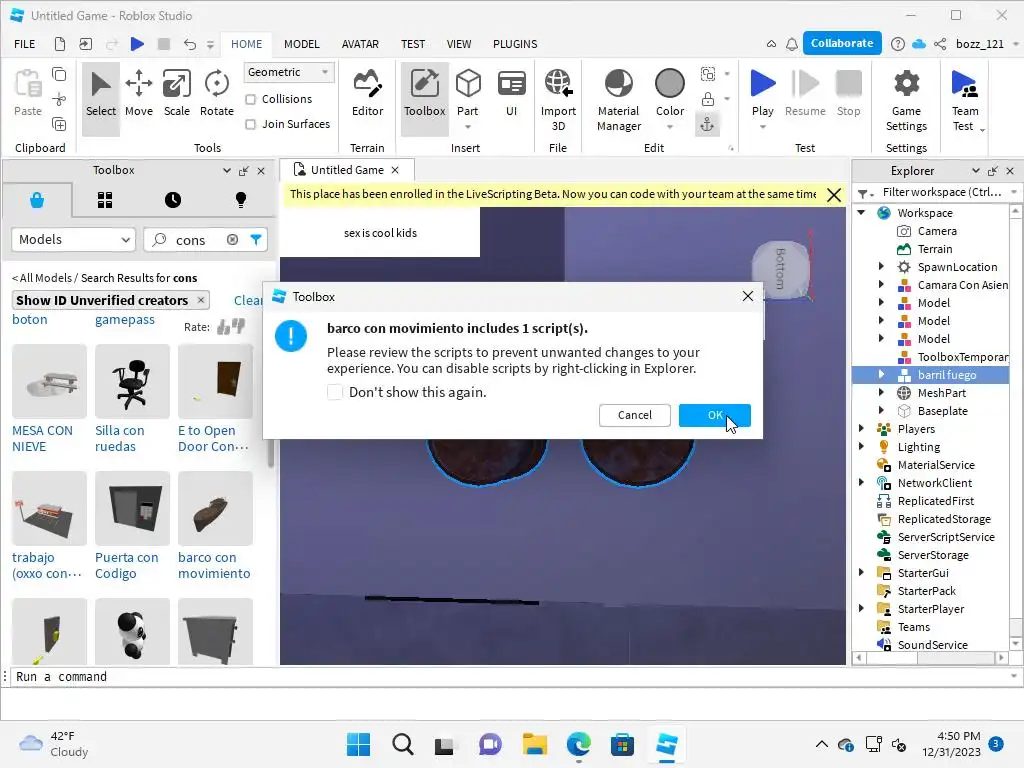This screenshot has height=768, width=1024.
Task: Open Import 3D
Action: coord(558,101)
